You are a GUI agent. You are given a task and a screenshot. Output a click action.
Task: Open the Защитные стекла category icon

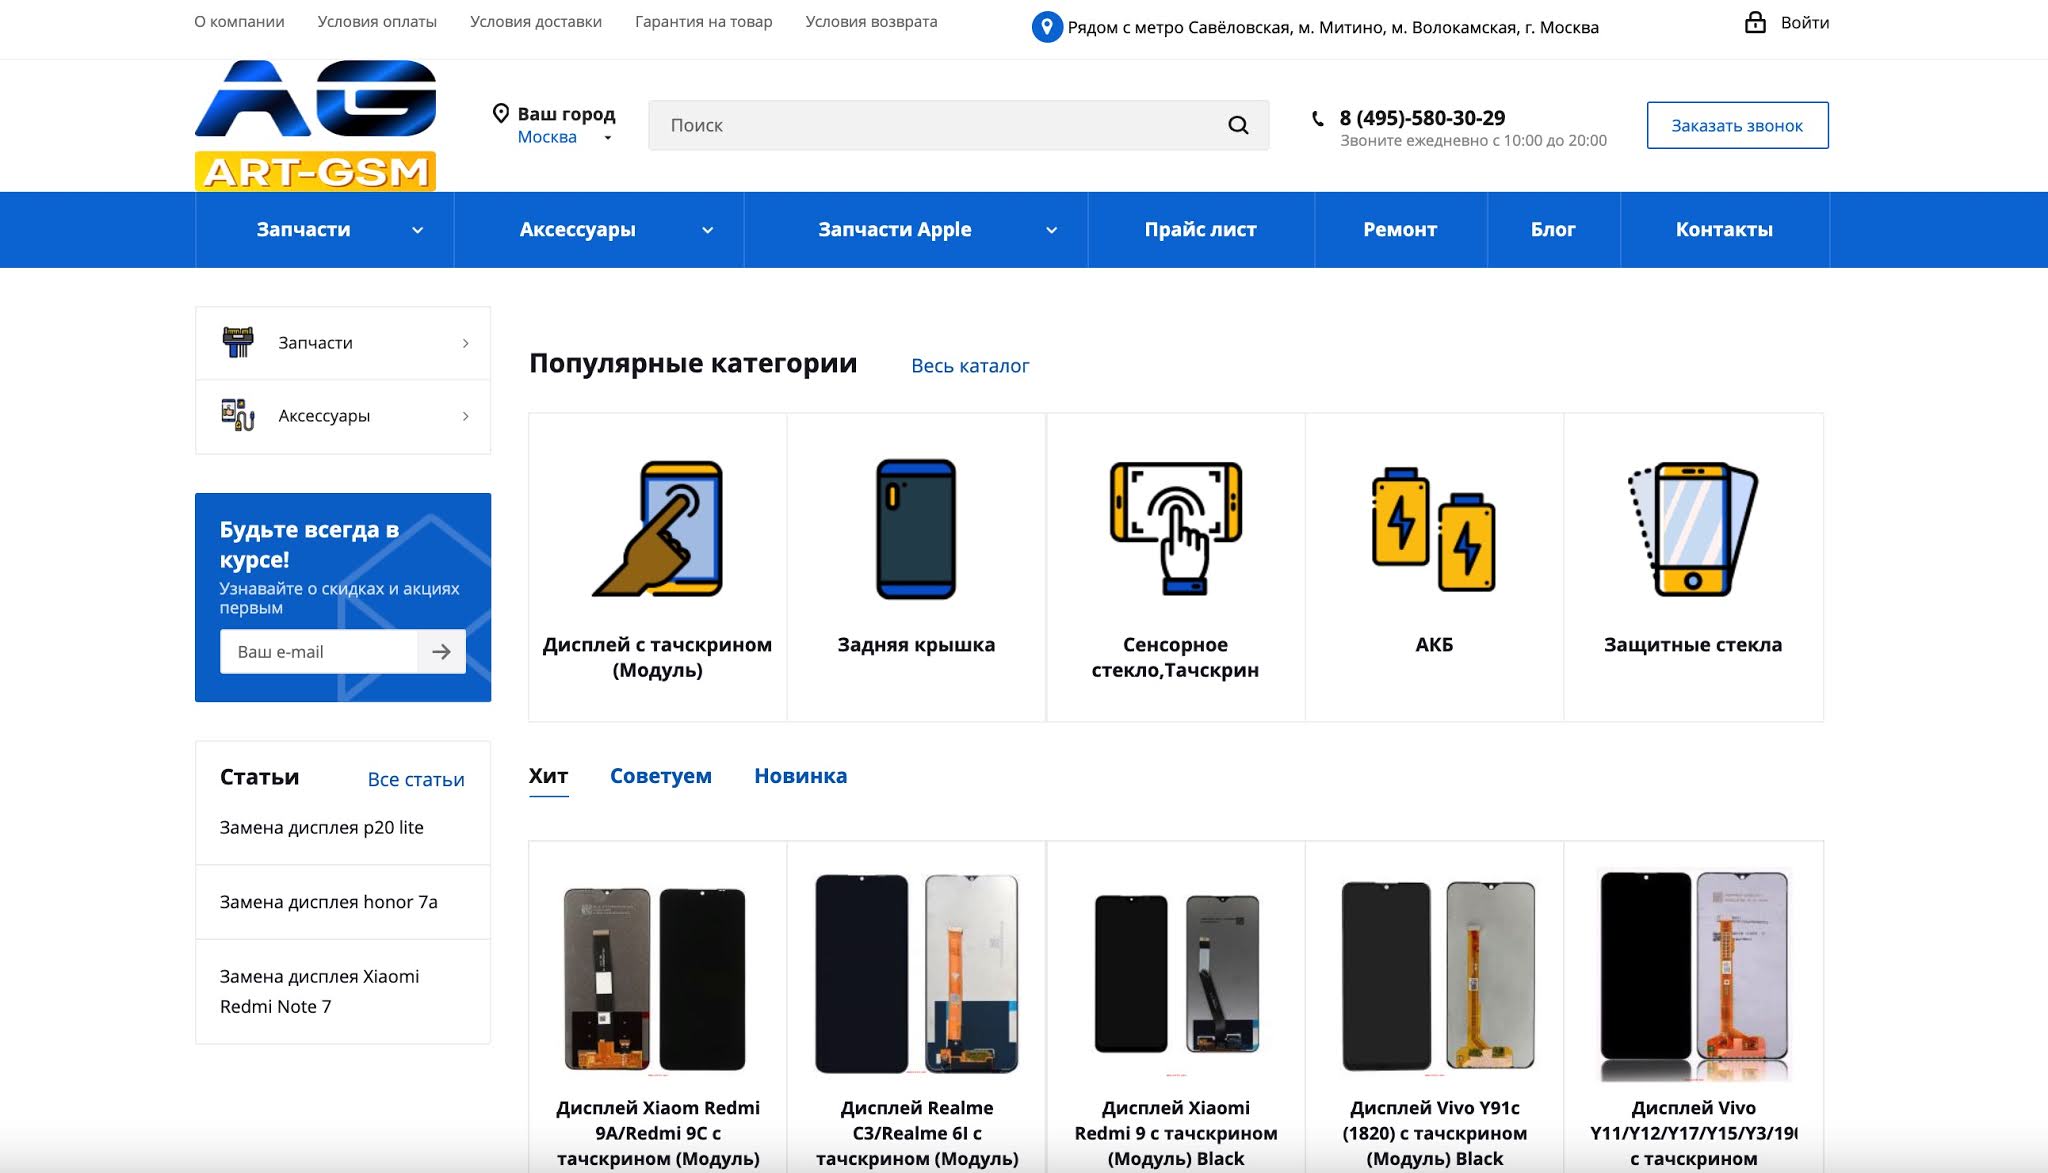coord(1693,529)
